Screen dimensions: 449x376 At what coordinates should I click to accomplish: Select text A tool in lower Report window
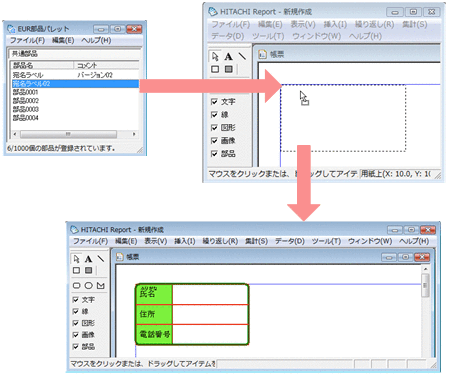point(88,259)
